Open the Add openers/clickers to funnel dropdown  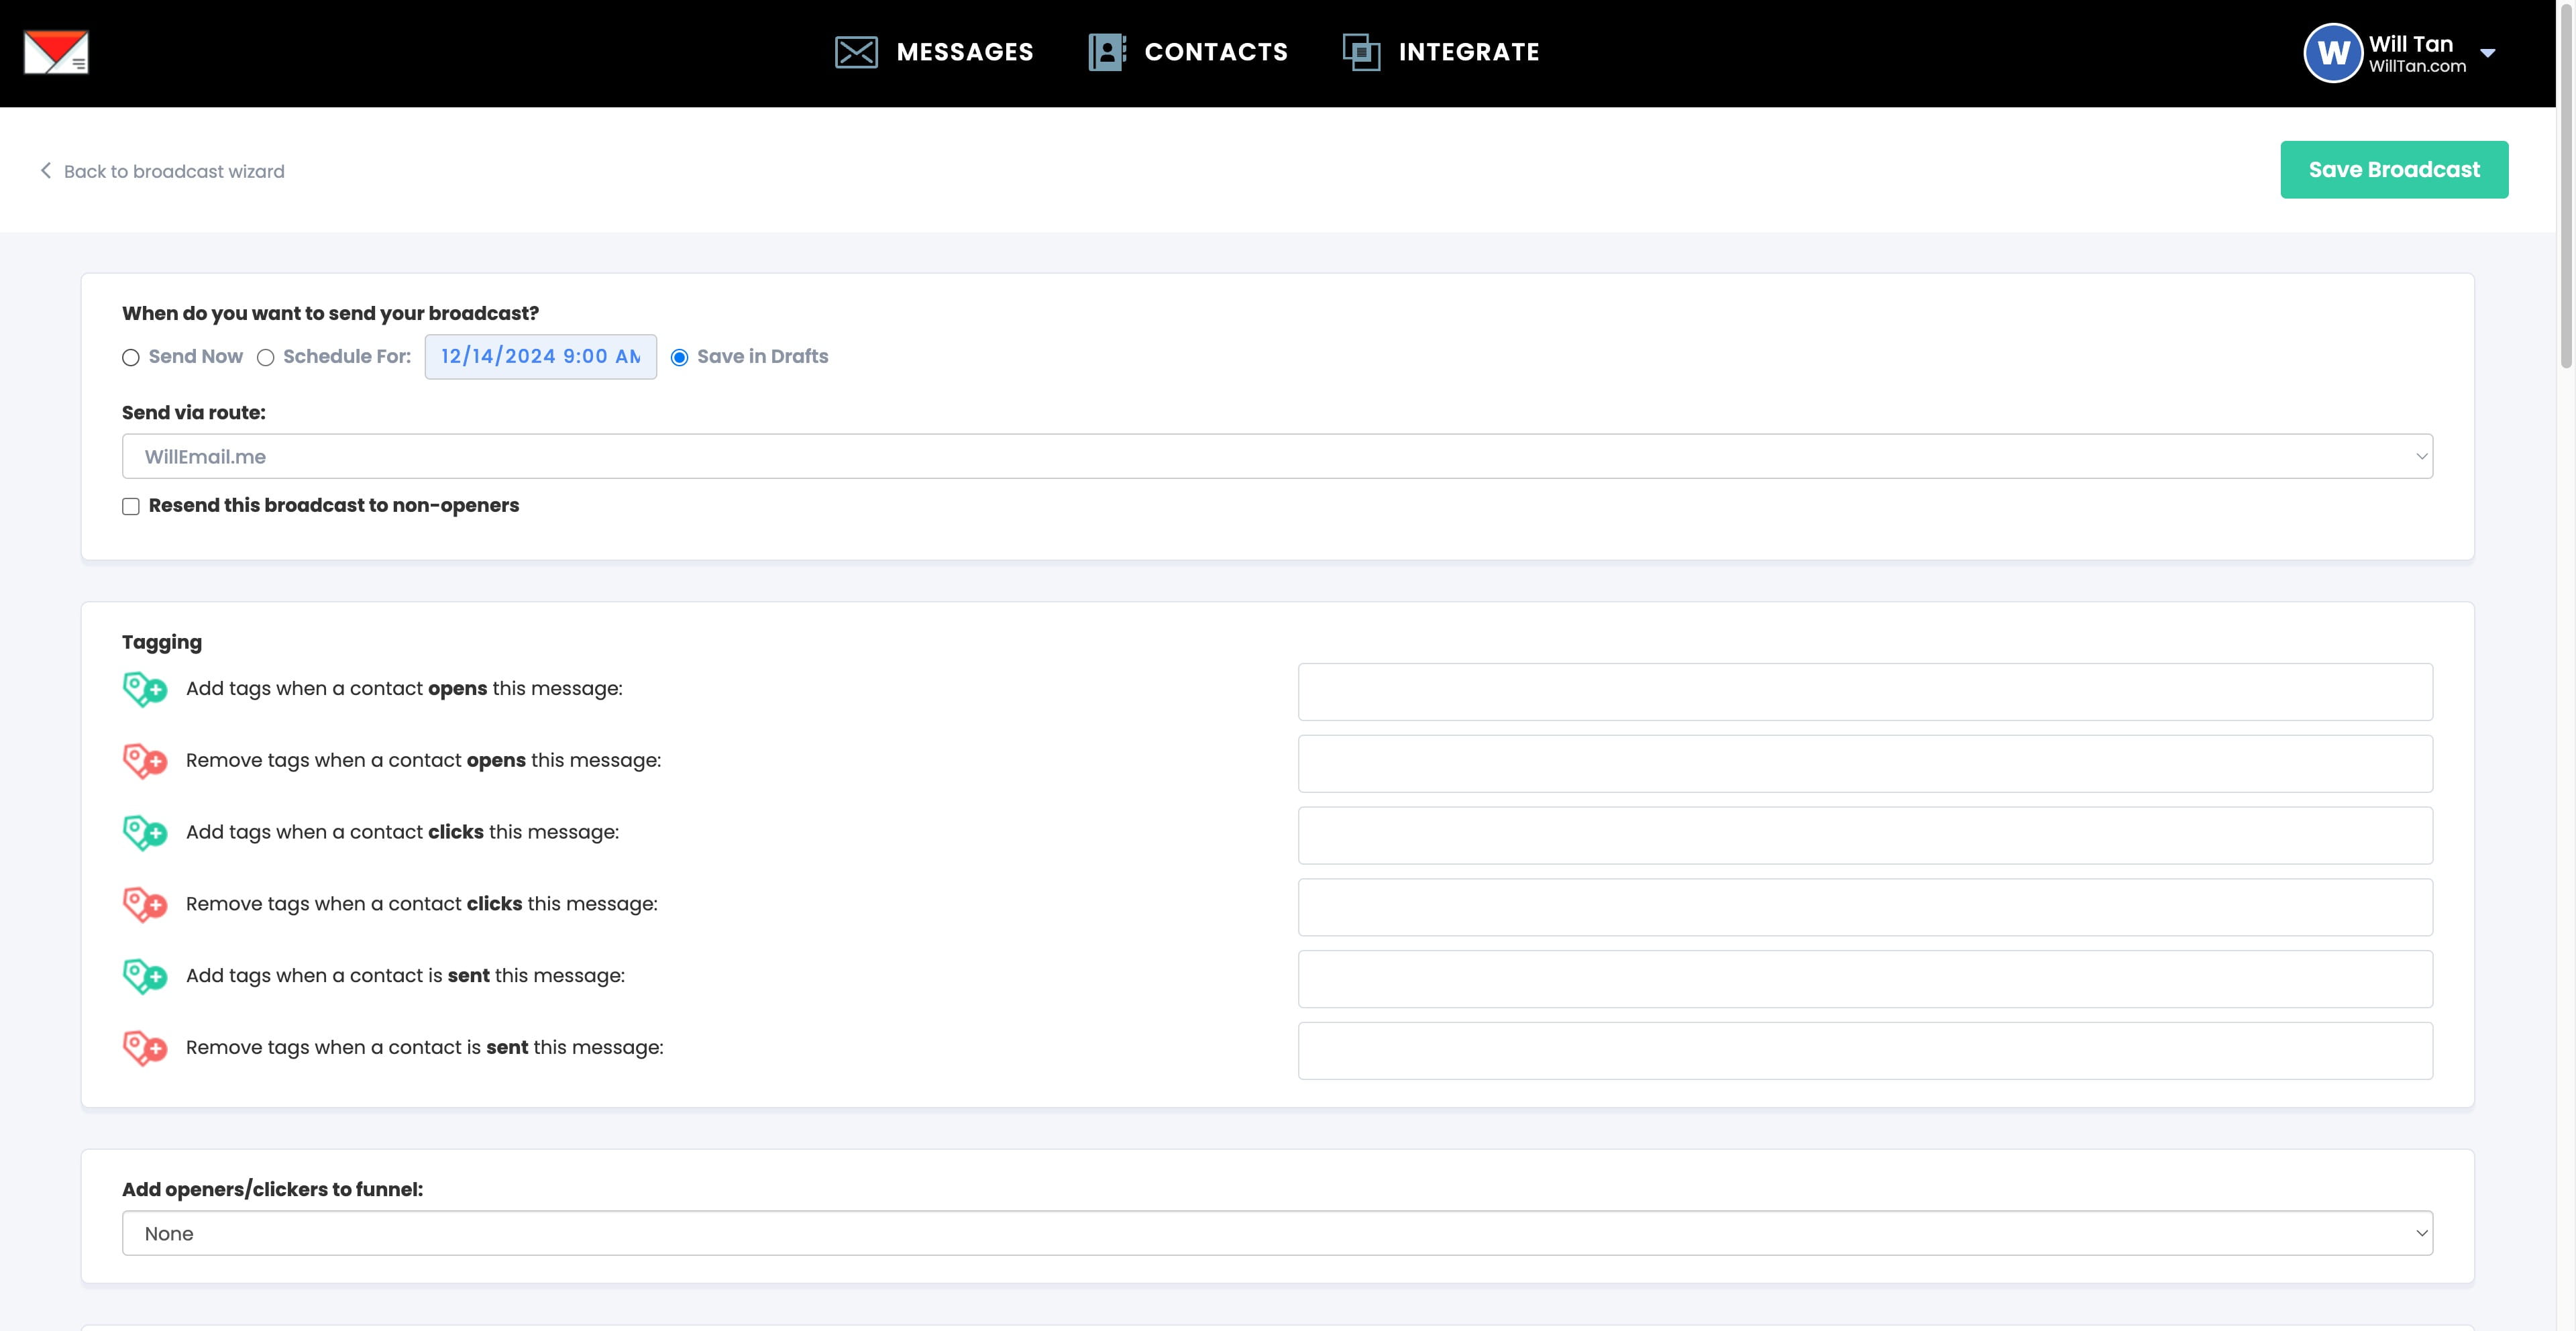(x=1277, y=1233)
